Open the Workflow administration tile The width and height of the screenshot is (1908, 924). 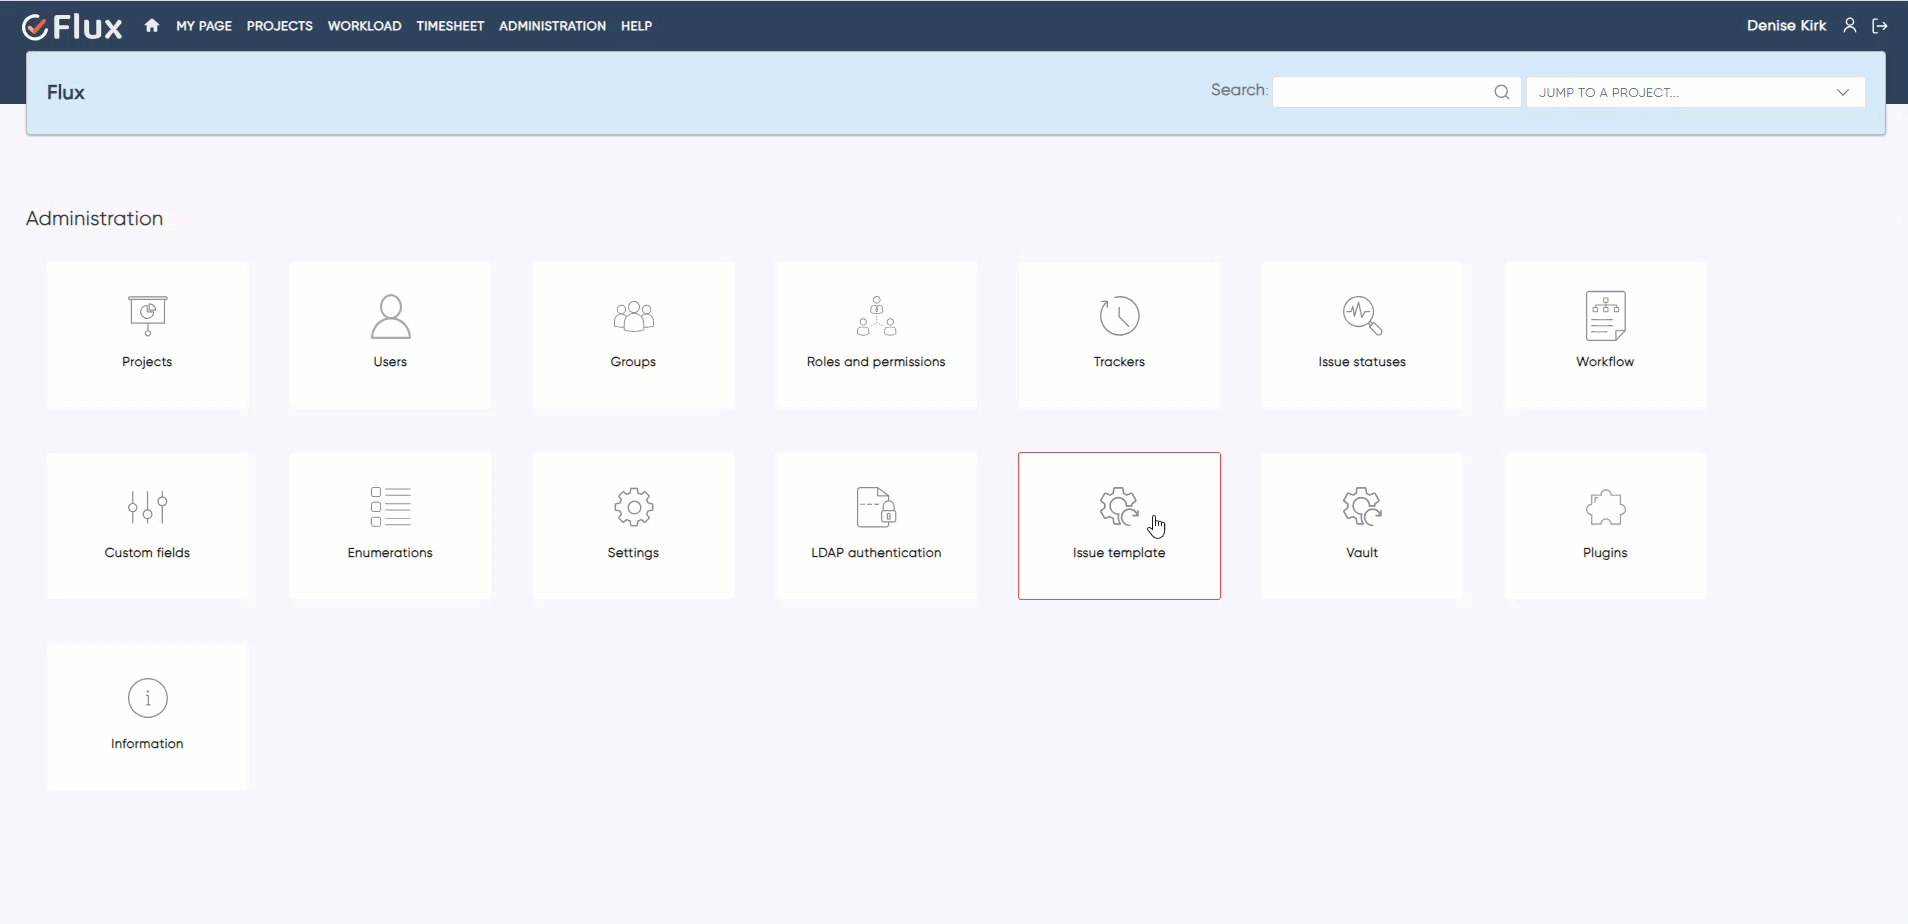pos(1604,335)
